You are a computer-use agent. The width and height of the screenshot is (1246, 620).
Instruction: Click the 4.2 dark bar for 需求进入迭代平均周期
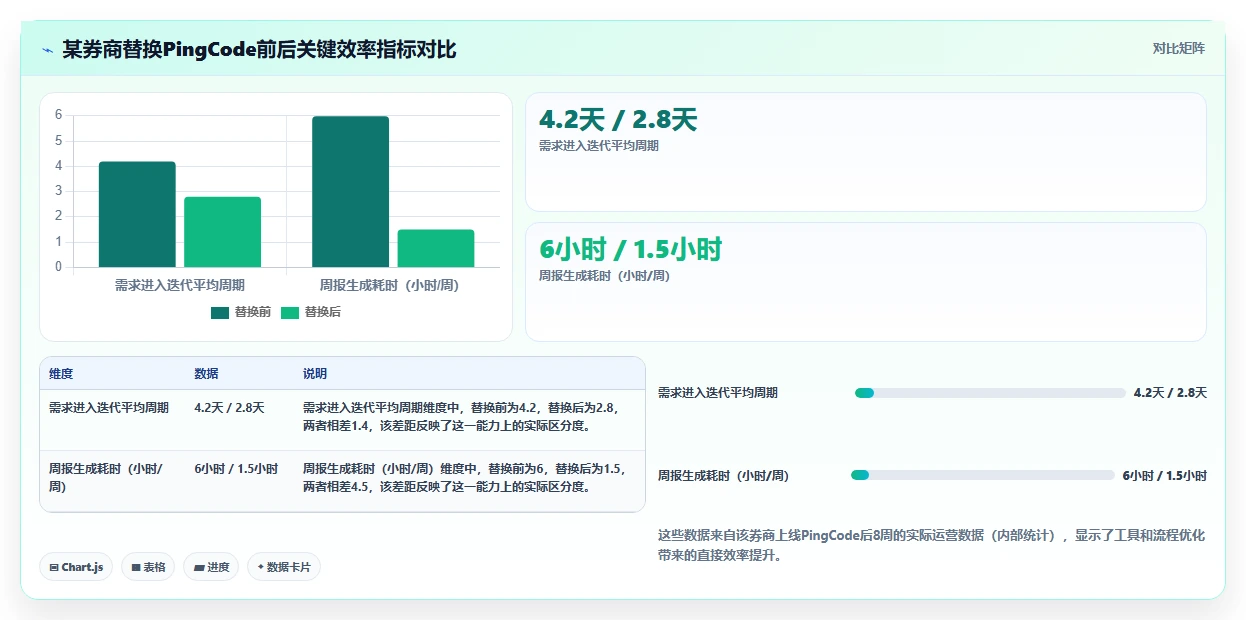(x=137, y=214)
